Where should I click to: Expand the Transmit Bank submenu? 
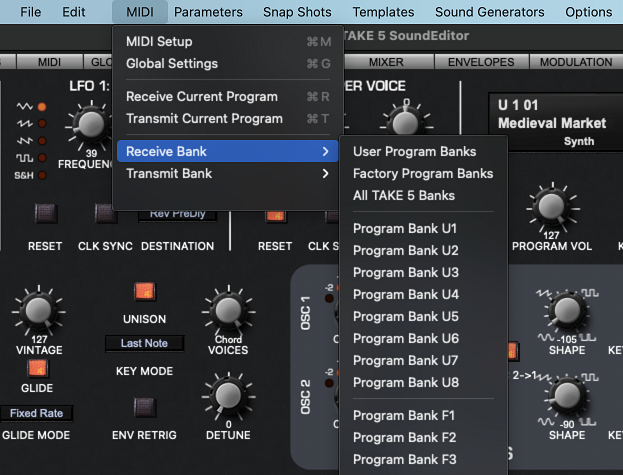coord(227,173)
